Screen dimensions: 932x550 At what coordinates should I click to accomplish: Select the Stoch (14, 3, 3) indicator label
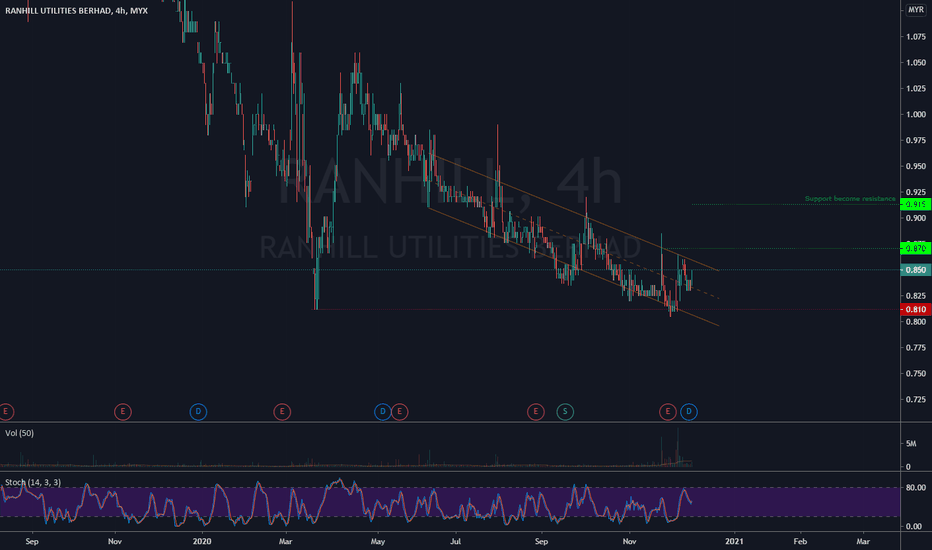(x=33, y=482)
